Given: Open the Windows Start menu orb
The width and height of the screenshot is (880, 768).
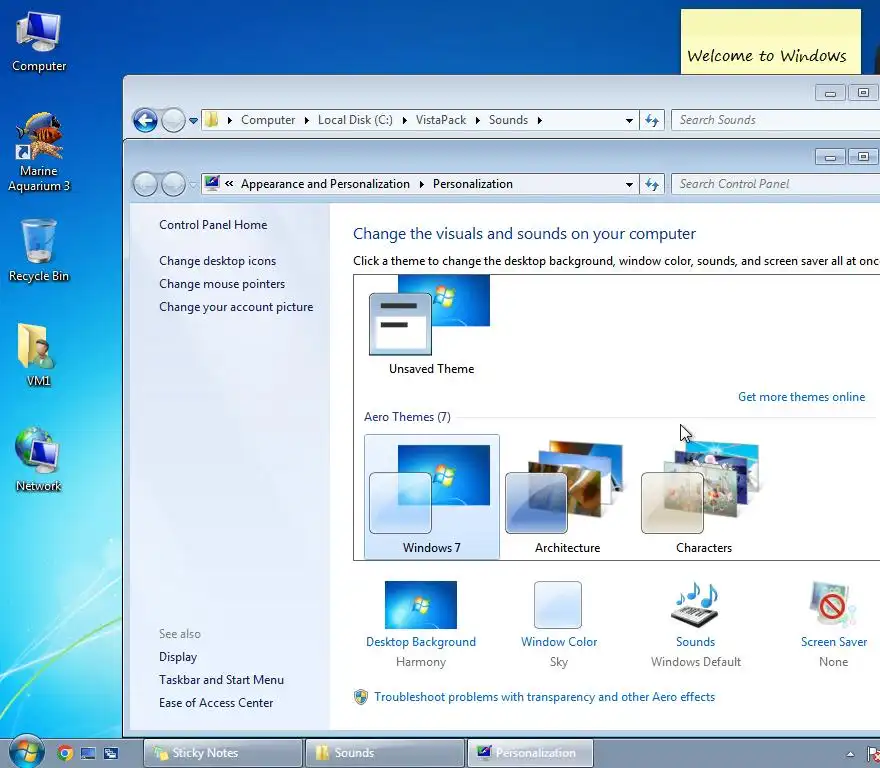Looking at the screenshot, I should (x=26, y=751).
